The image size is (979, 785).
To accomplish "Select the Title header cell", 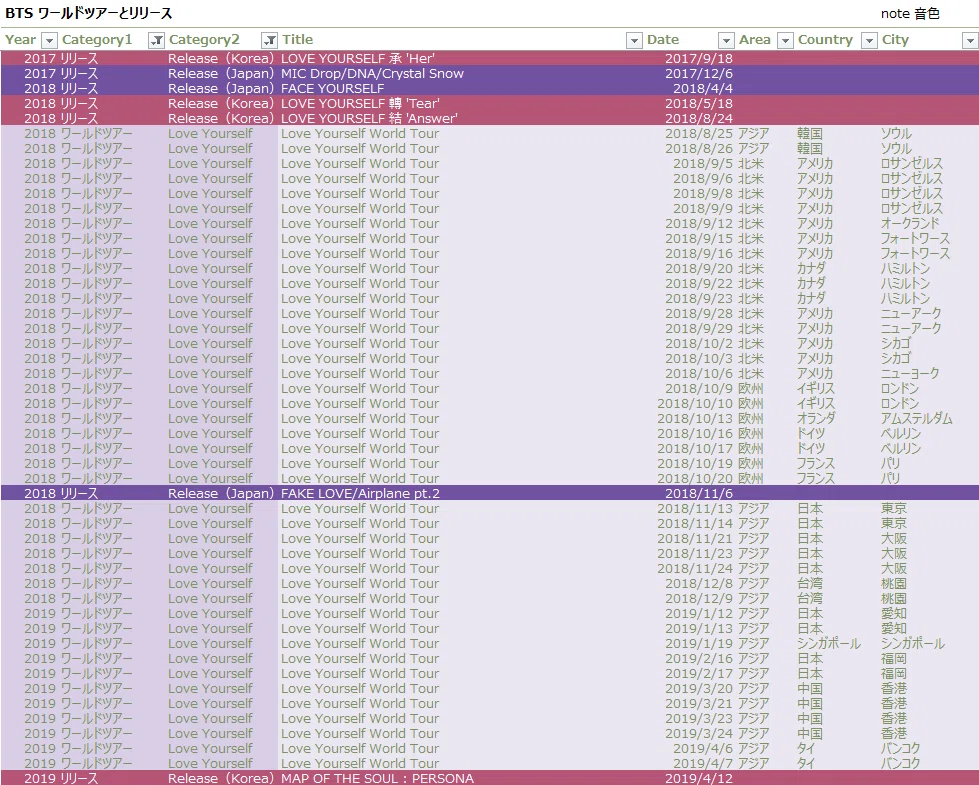I will [x=297, y=40].
